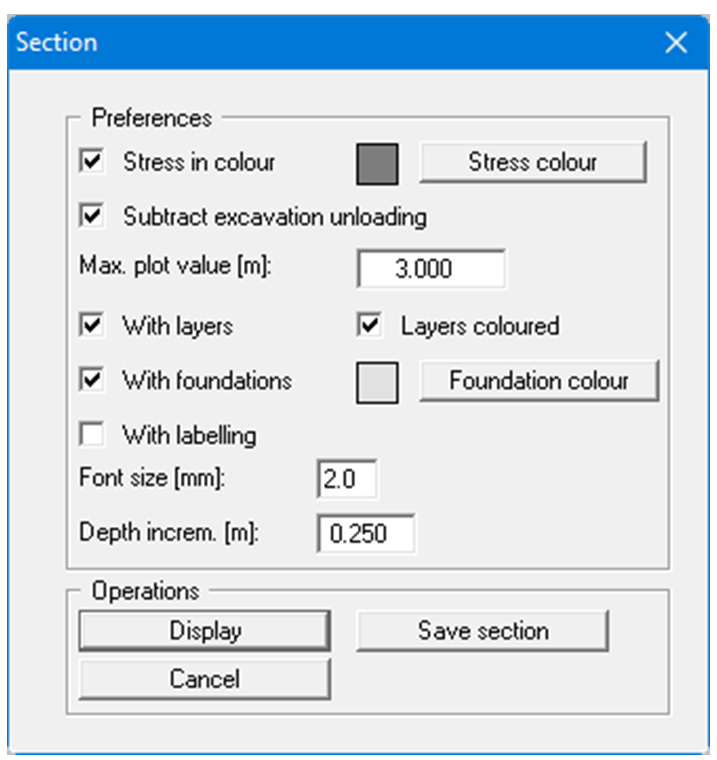Screen dimensions: 717x760
Task: Uncheck the With foundations option
Action: click(x=93, y=380)
